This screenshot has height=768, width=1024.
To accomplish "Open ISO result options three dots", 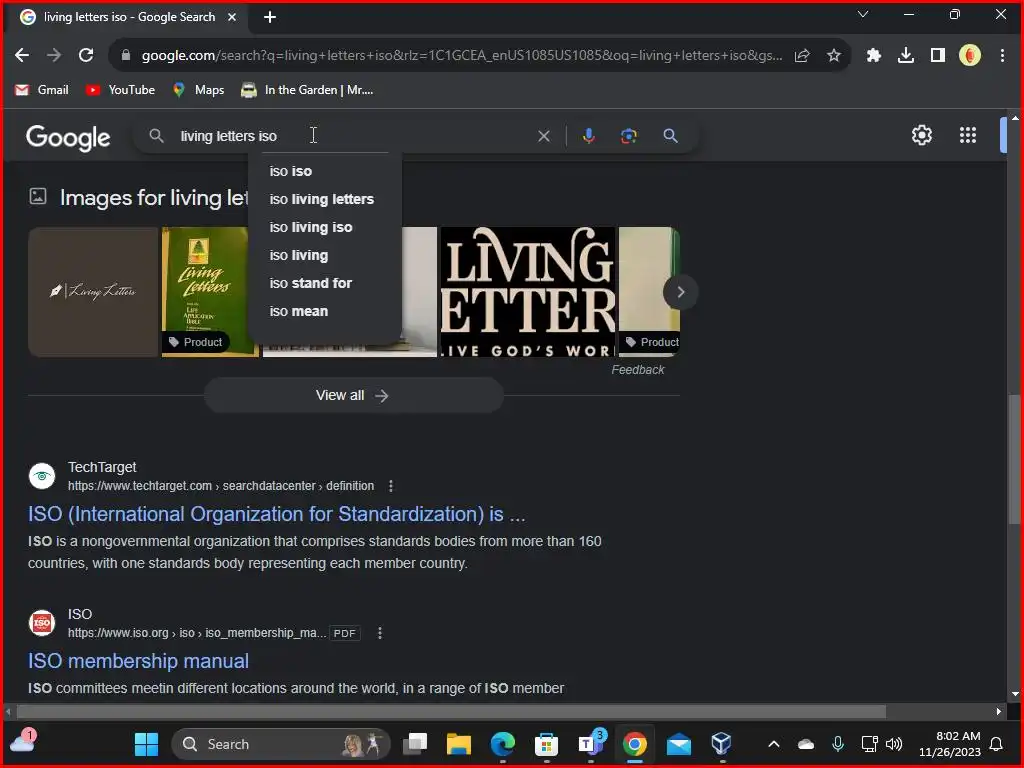I will coord(379,633).
